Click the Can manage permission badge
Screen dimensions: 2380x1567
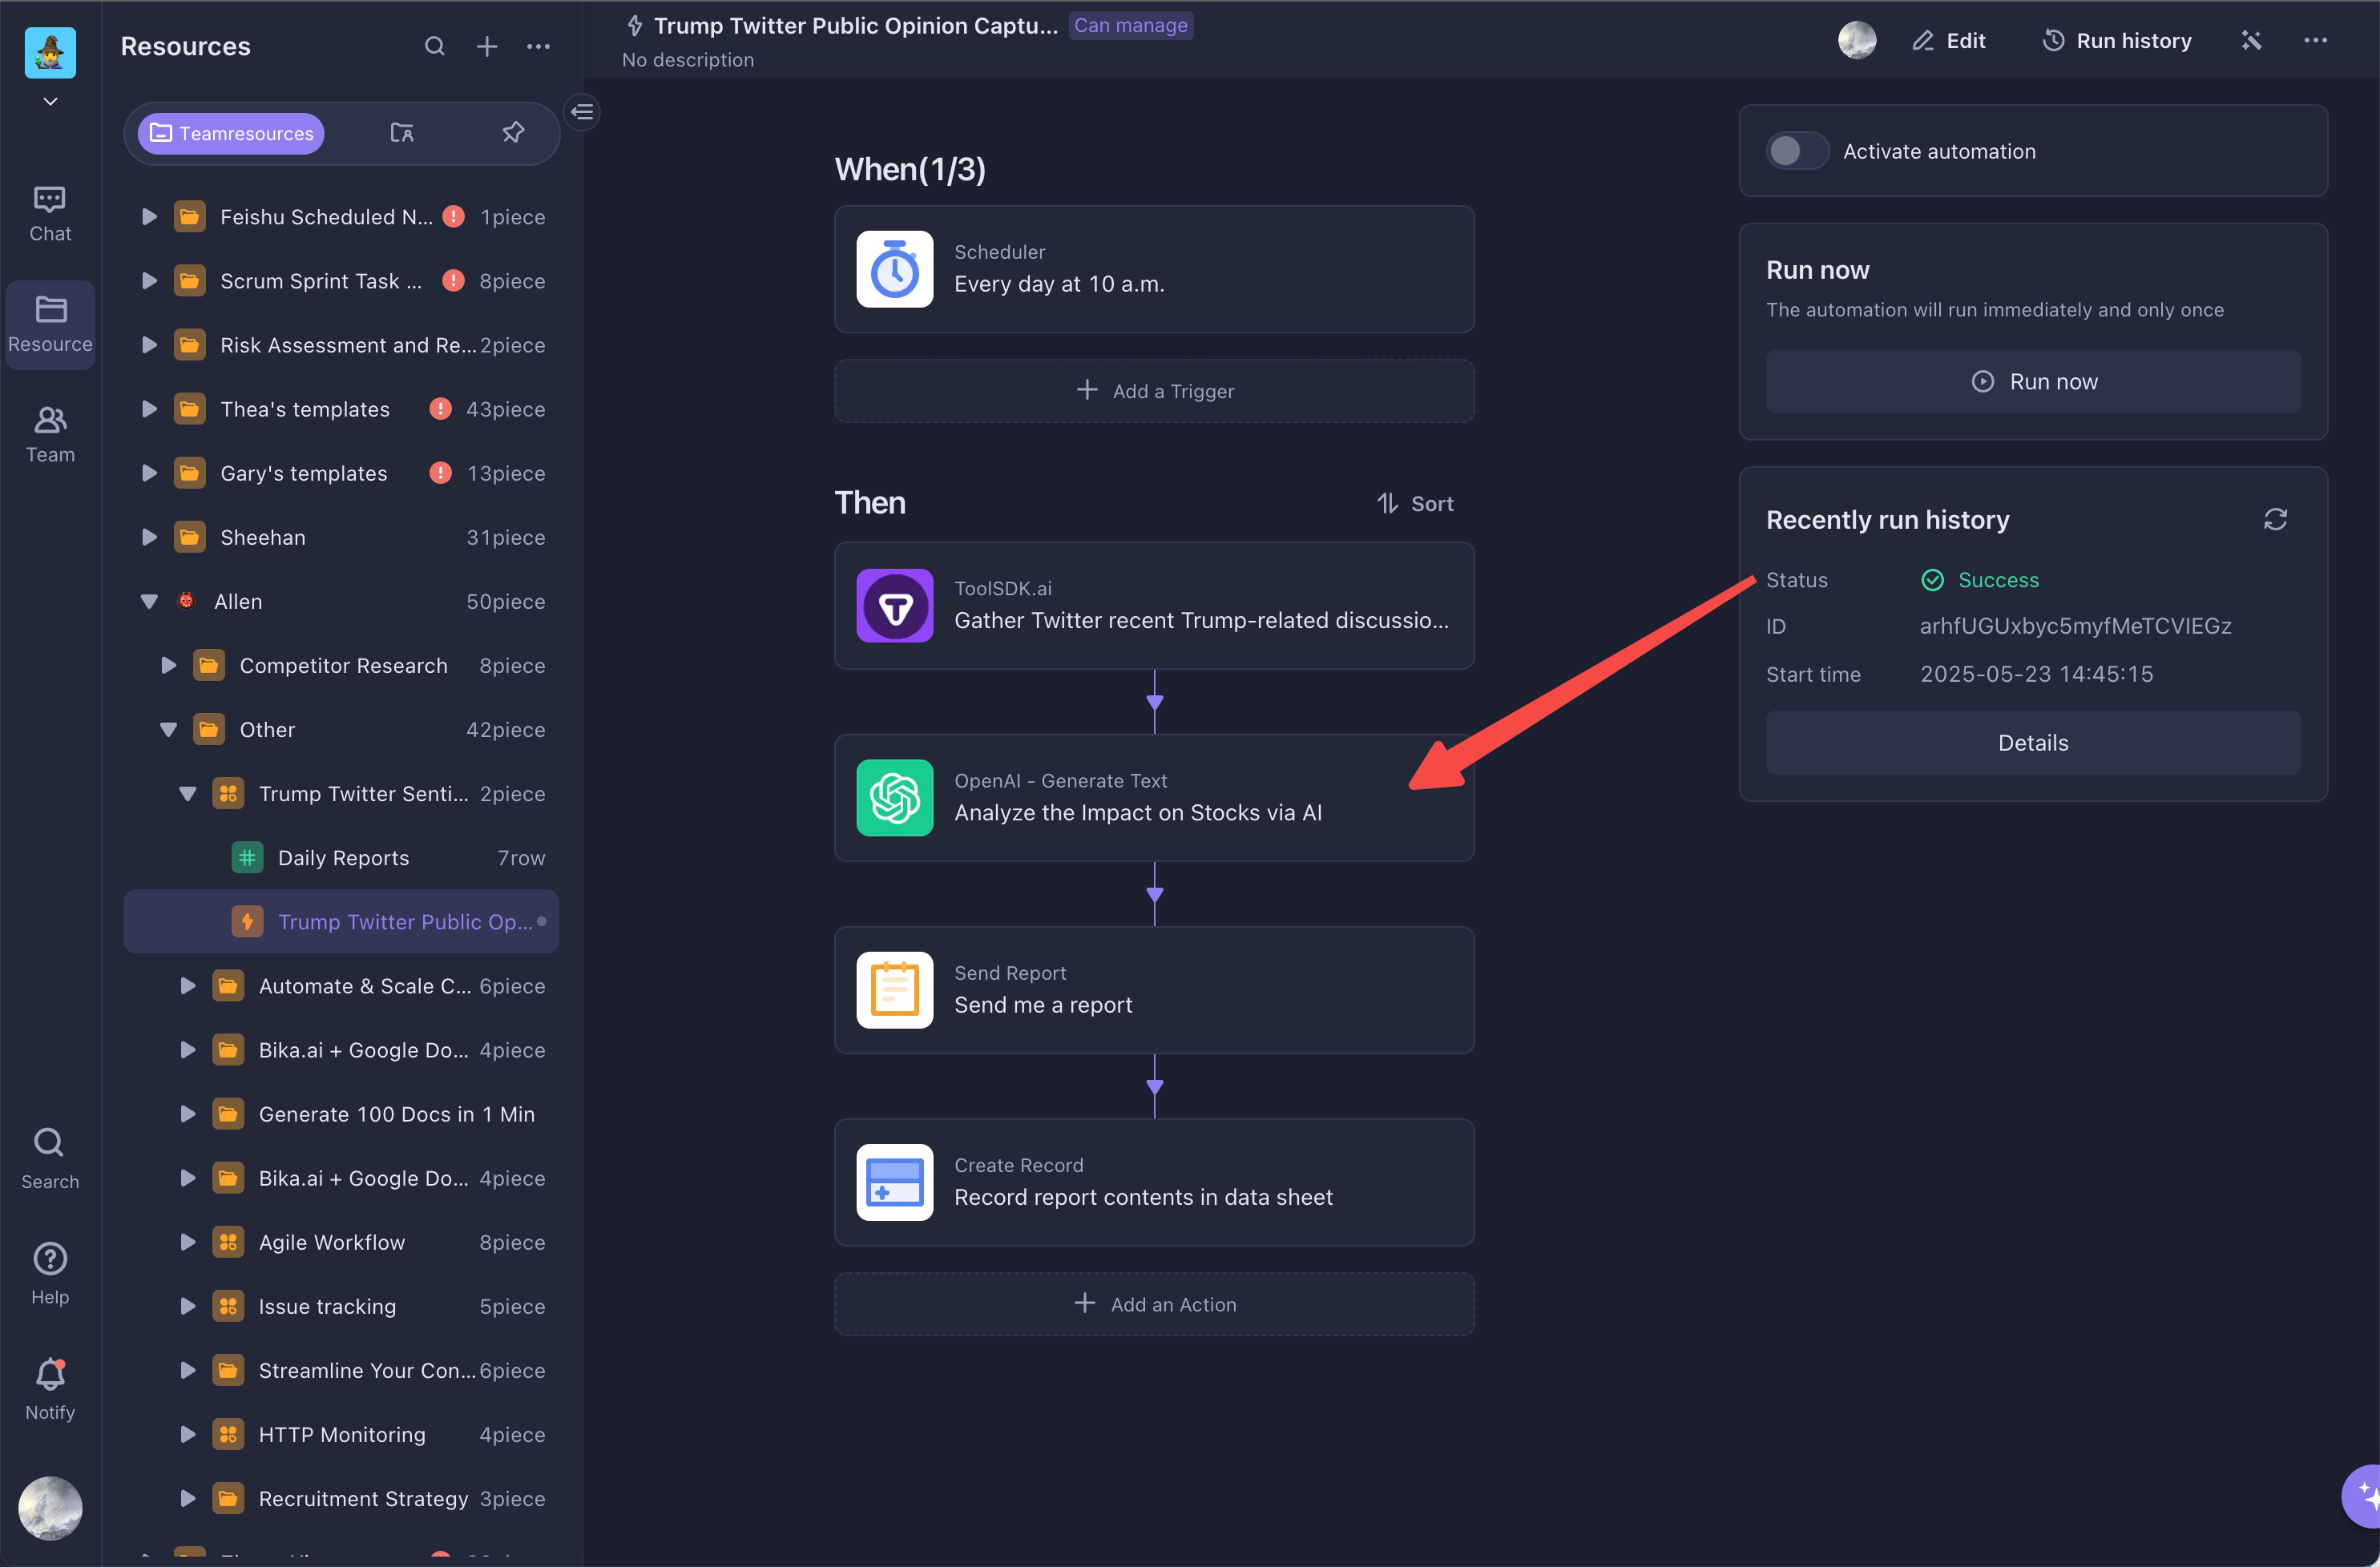[x=1130, y=25]
